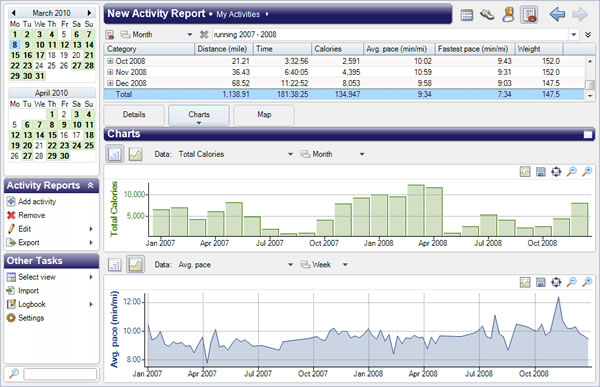The width and height of the screenshot is (600, 387).
Task: Zoom in on the Avg. pace chart
Action: 587,282
